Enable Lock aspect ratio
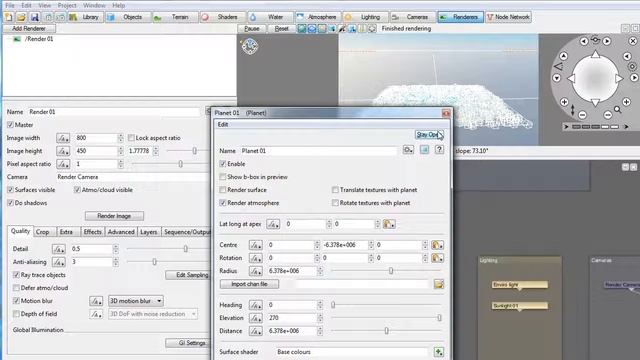Viewport: 640px width, 360px height. (x=131, y=138)
